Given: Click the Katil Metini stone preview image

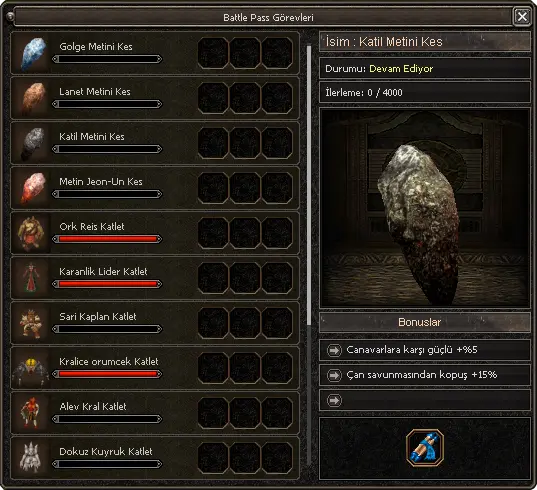Looking at the screenshot, I should [425, 208].
